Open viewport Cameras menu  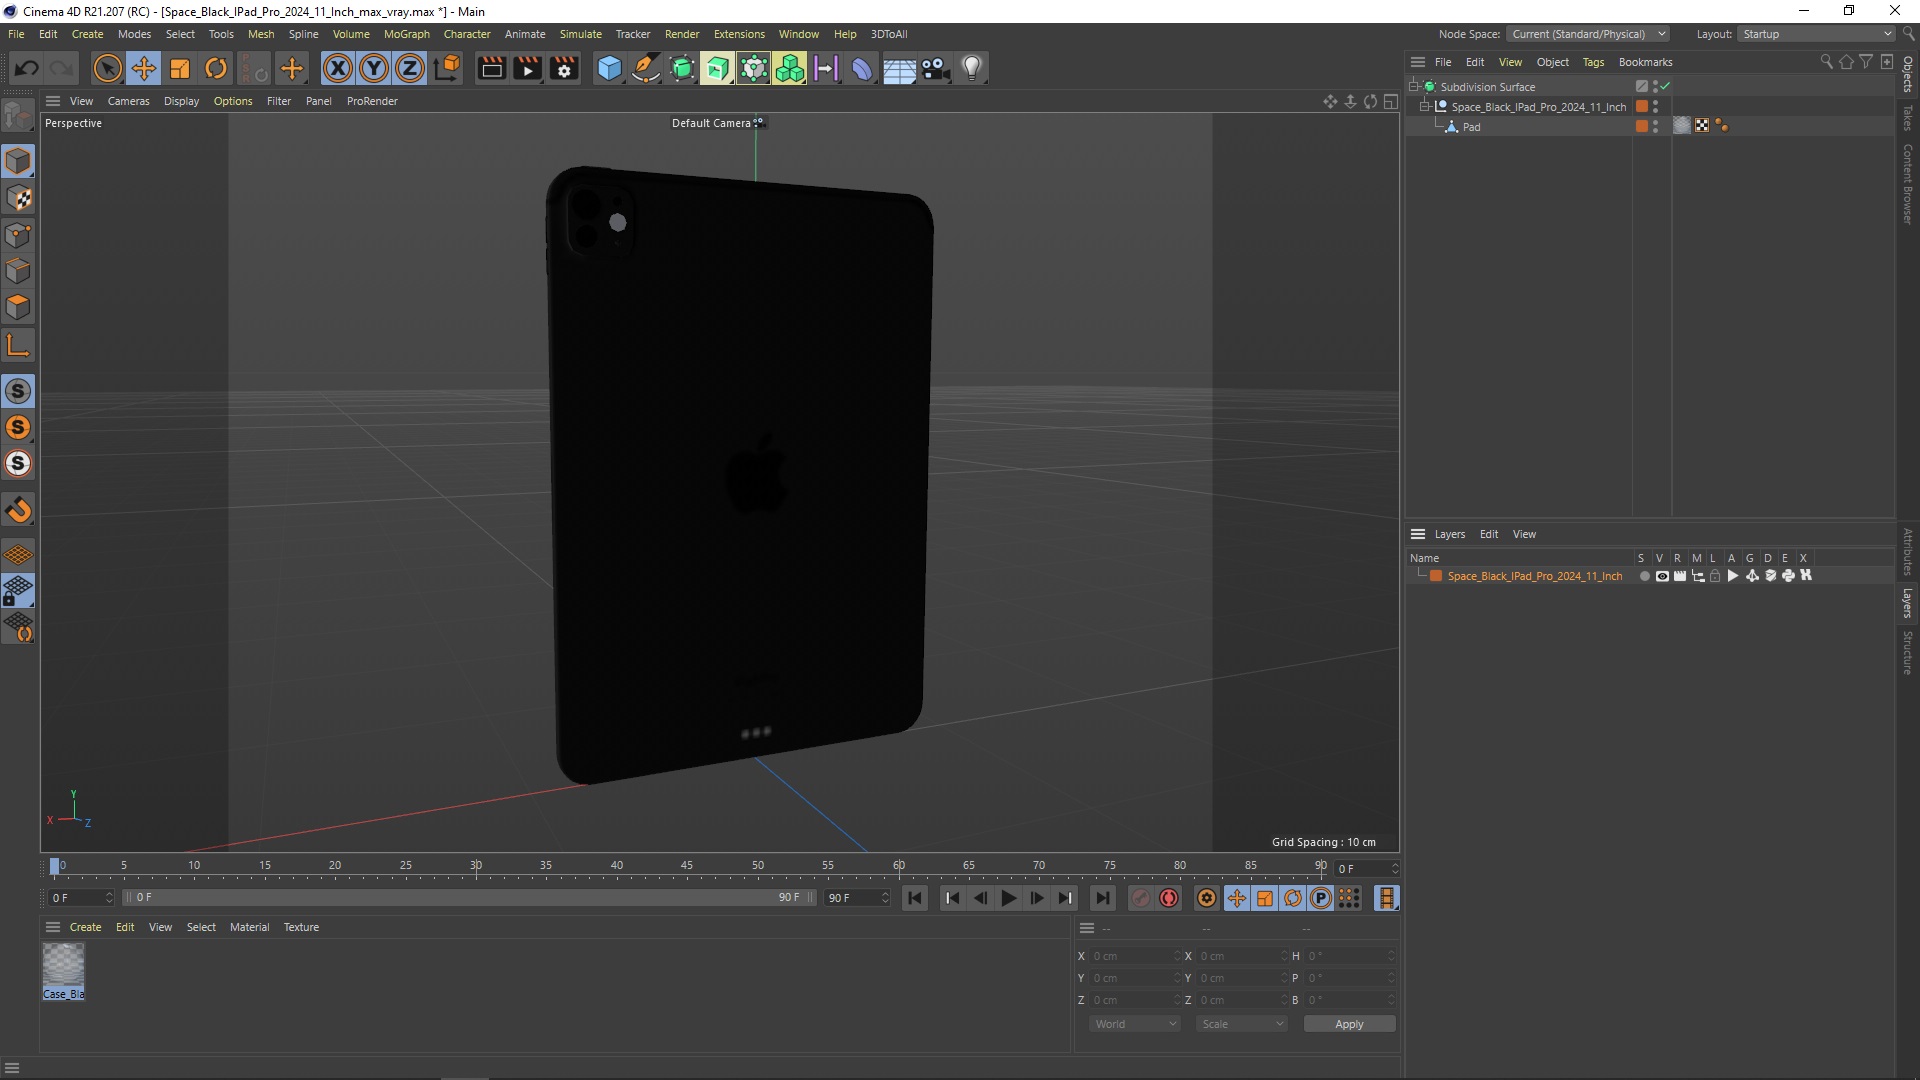click(129, 101)
